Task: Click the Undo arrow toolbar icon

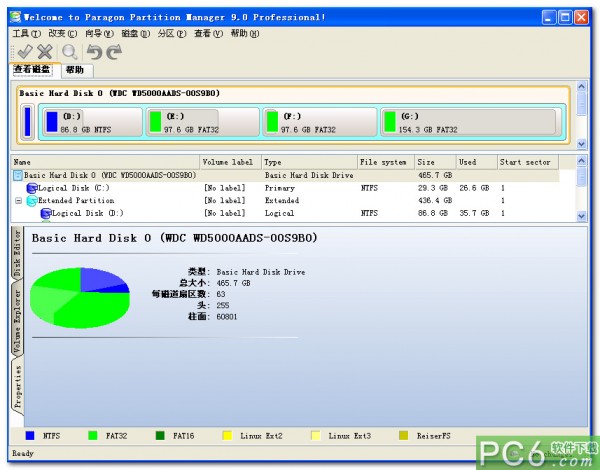Action: click(x=94, y=52)
